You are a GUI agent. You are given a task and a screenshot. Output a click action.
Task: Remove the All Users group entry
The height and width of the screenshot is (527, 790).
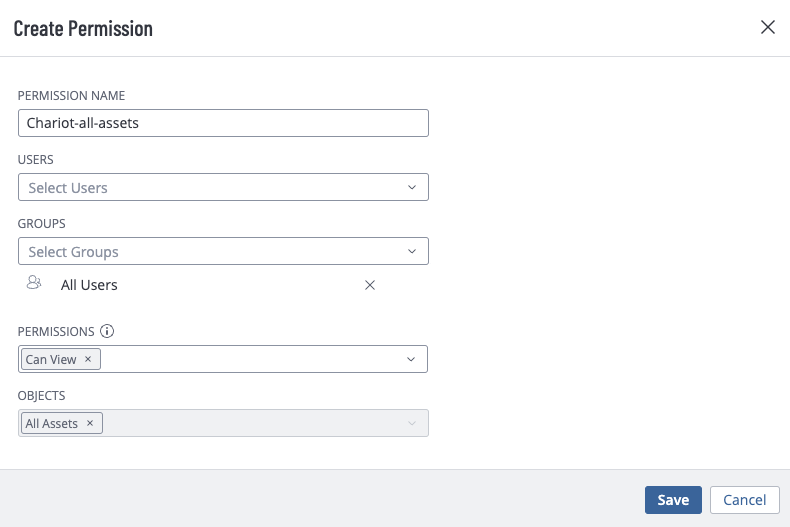click(370, 285)
